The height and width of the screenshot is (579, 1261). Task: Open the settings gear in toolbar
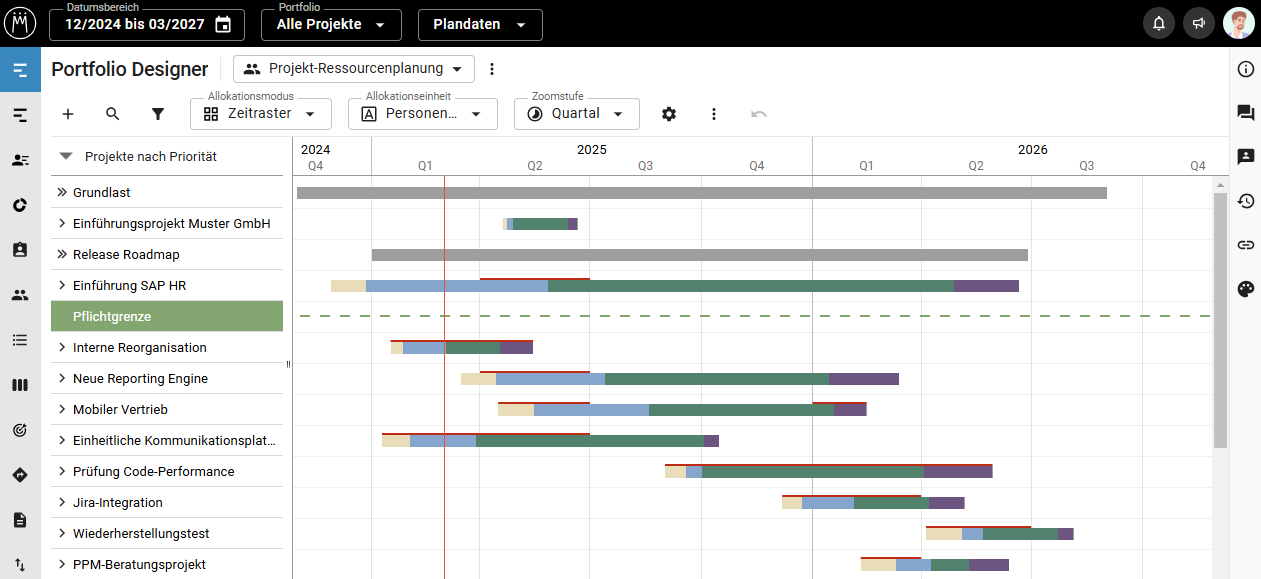[x=669, y=114]
